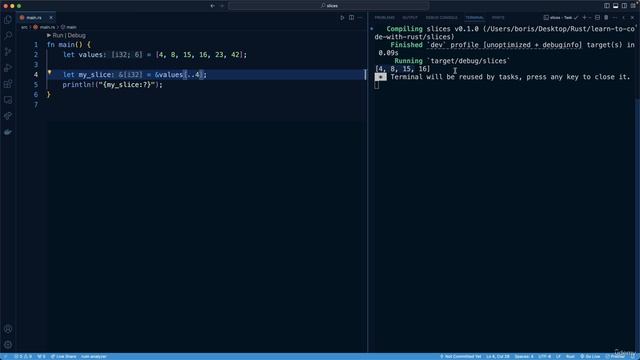Click the src breadcrumb segment
Image resolution: width=640 pixels, height=360 pixels.
tap(24, 27)
